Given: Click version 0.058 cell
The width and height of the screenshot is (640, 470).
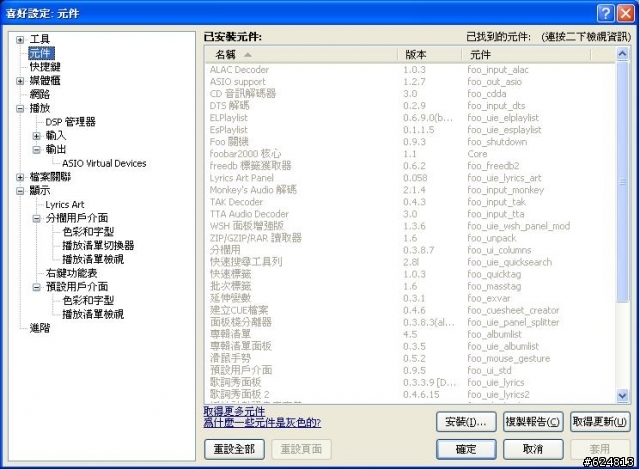Looking at the screenshot, I should [x=415, y=178].
